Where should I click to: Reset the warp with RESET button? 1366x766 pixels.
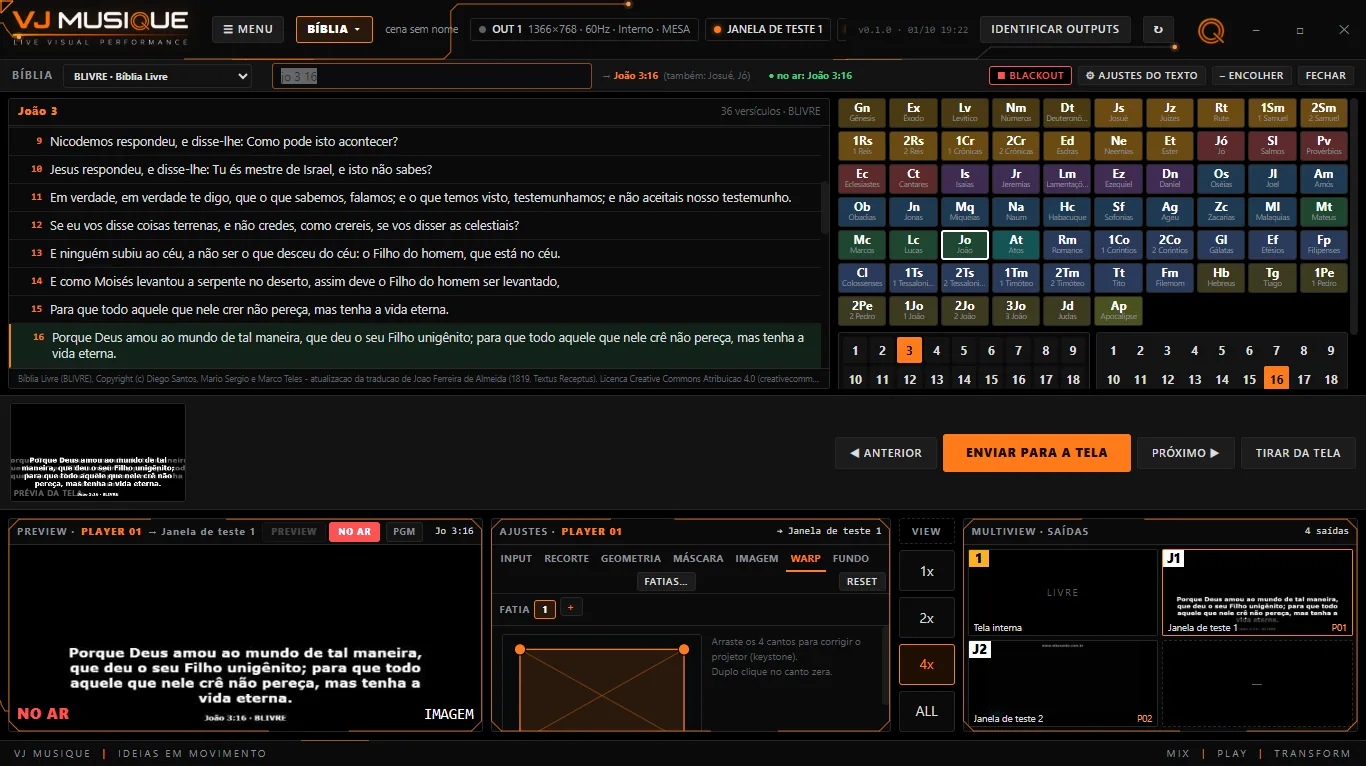862,581
